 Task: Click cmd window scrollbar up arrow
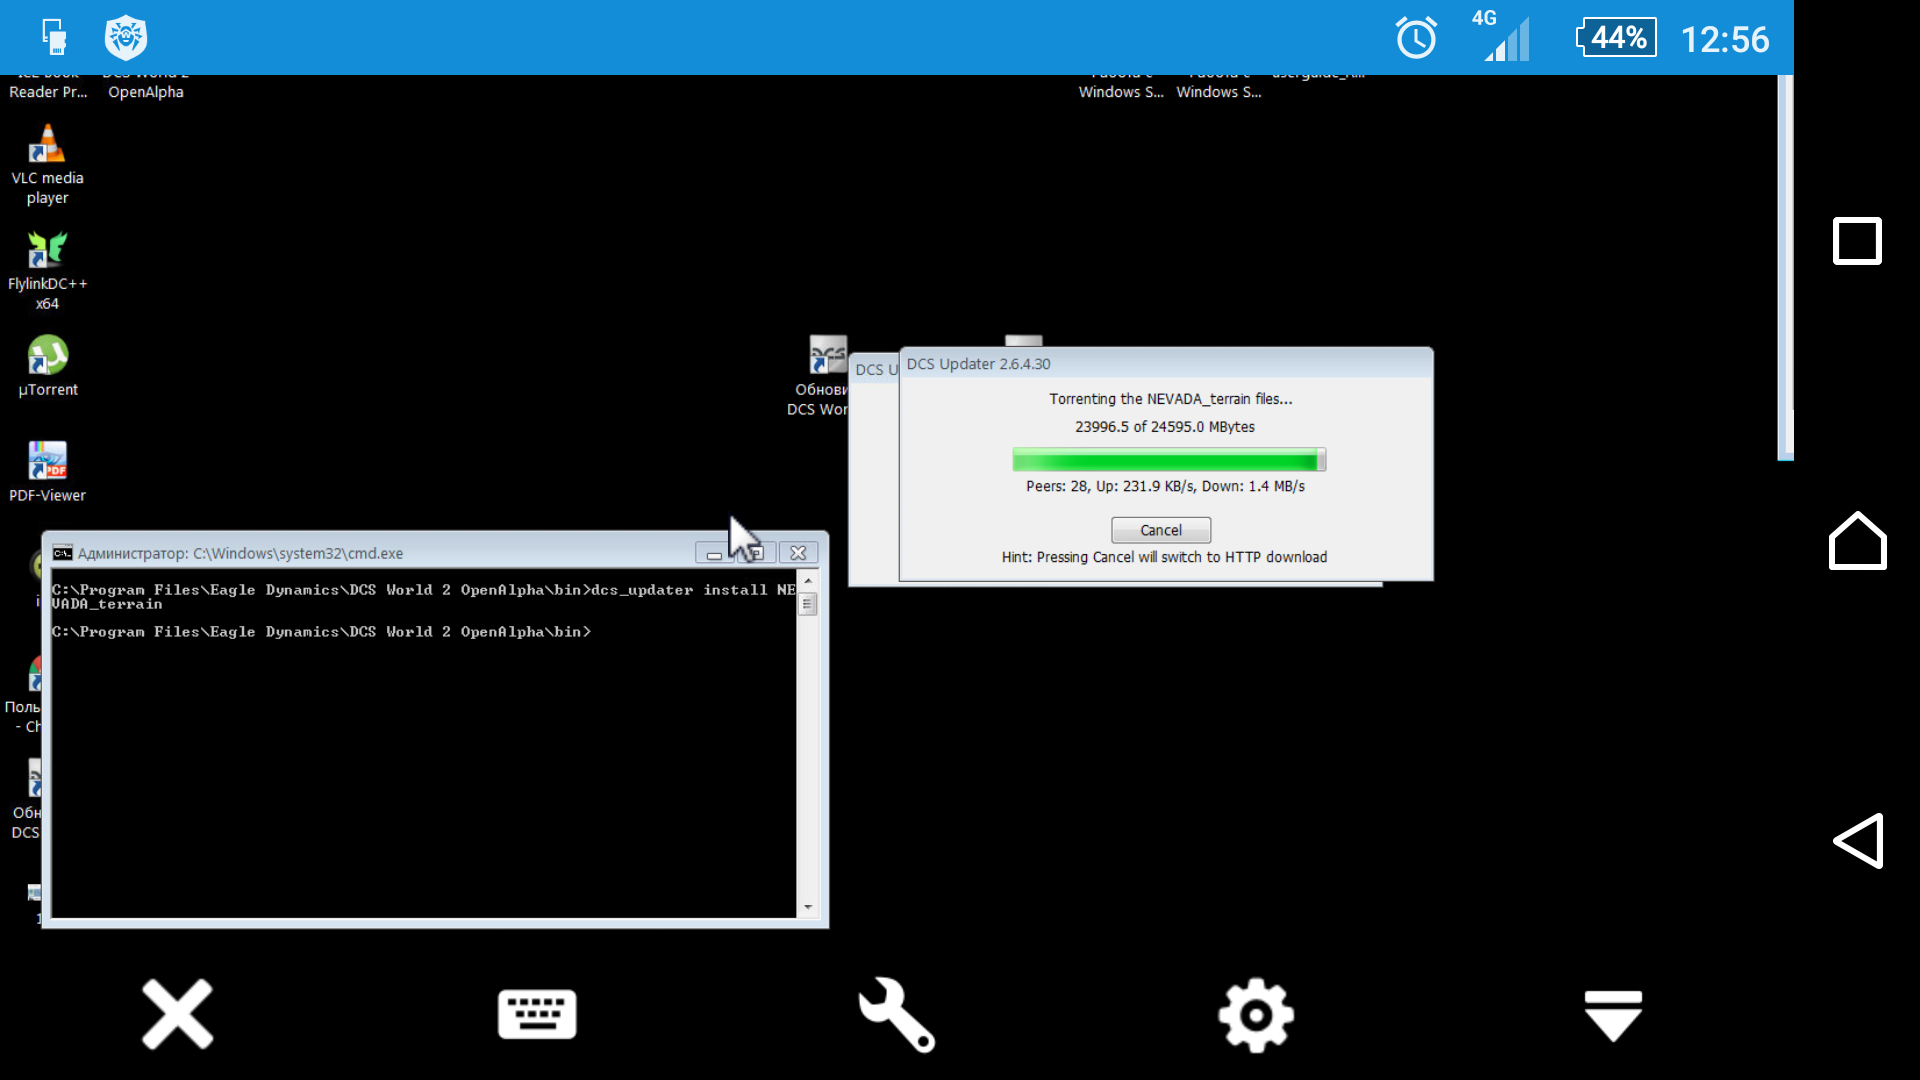pos(808,581)
